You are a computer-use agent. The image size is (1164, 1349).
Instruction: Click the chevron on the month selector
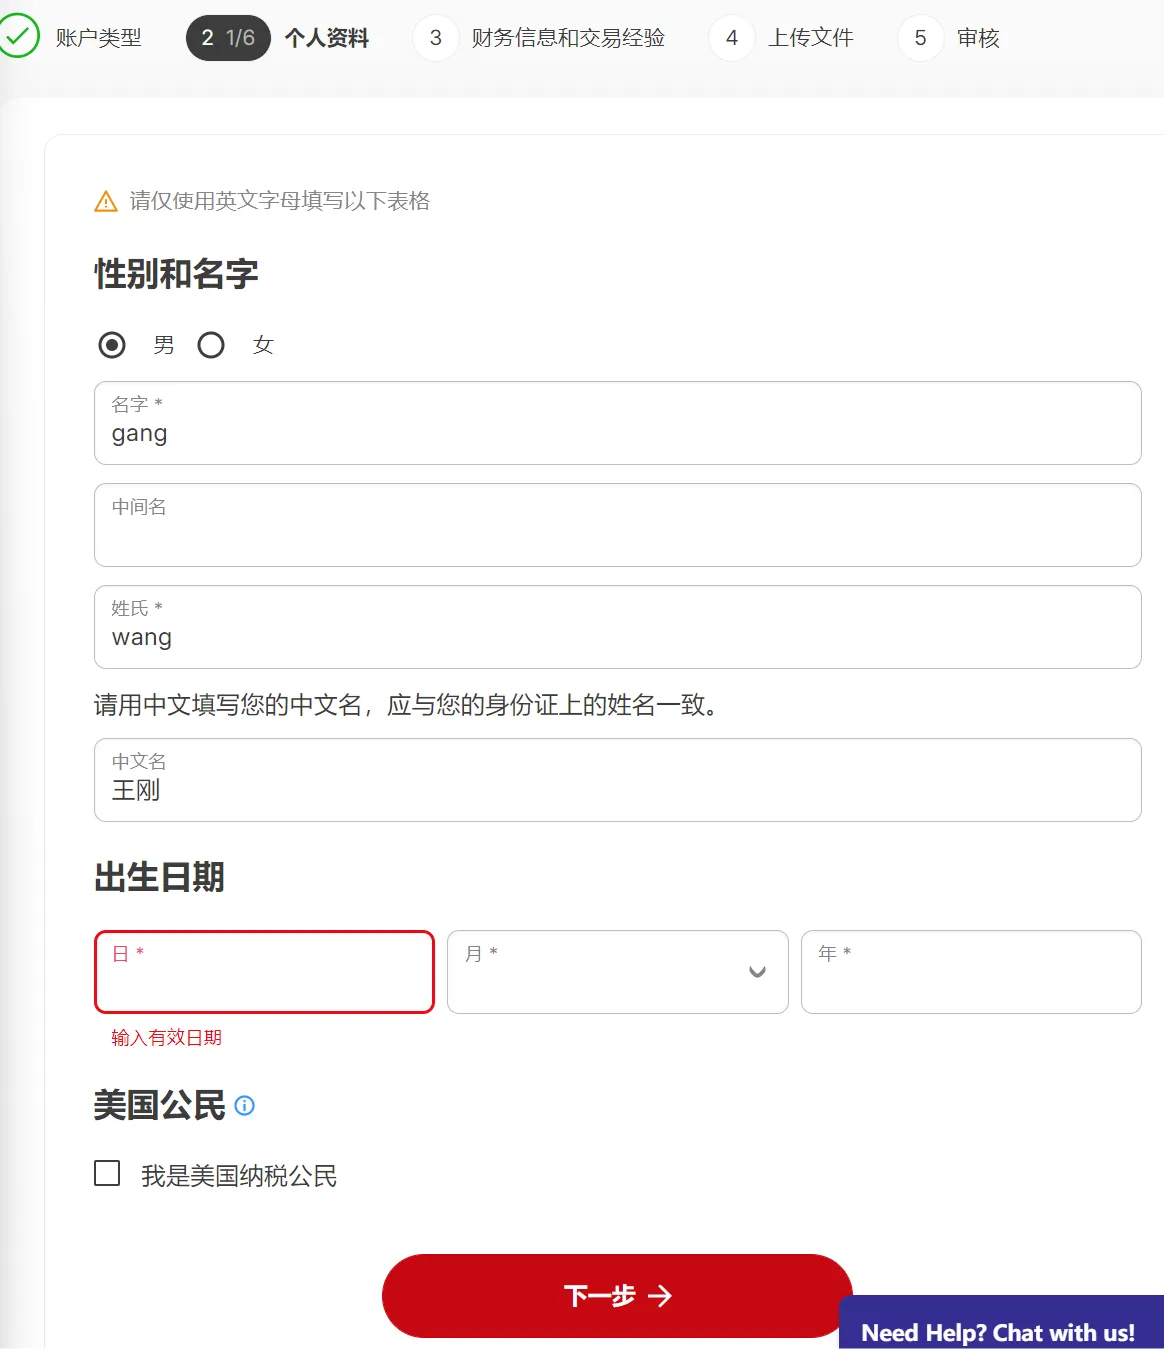tap(757, 972)
